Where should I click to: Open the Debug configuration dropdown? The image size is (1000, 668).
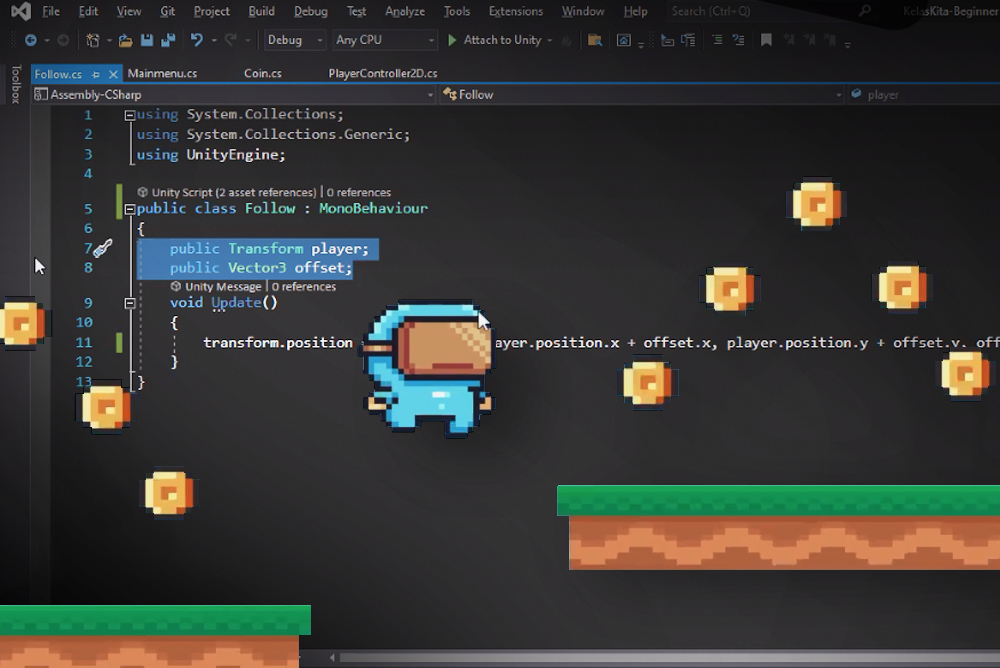pos(295,40)
